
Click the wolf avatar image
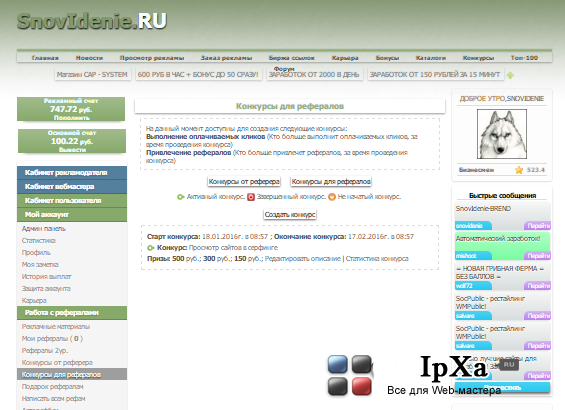[502, 134]
